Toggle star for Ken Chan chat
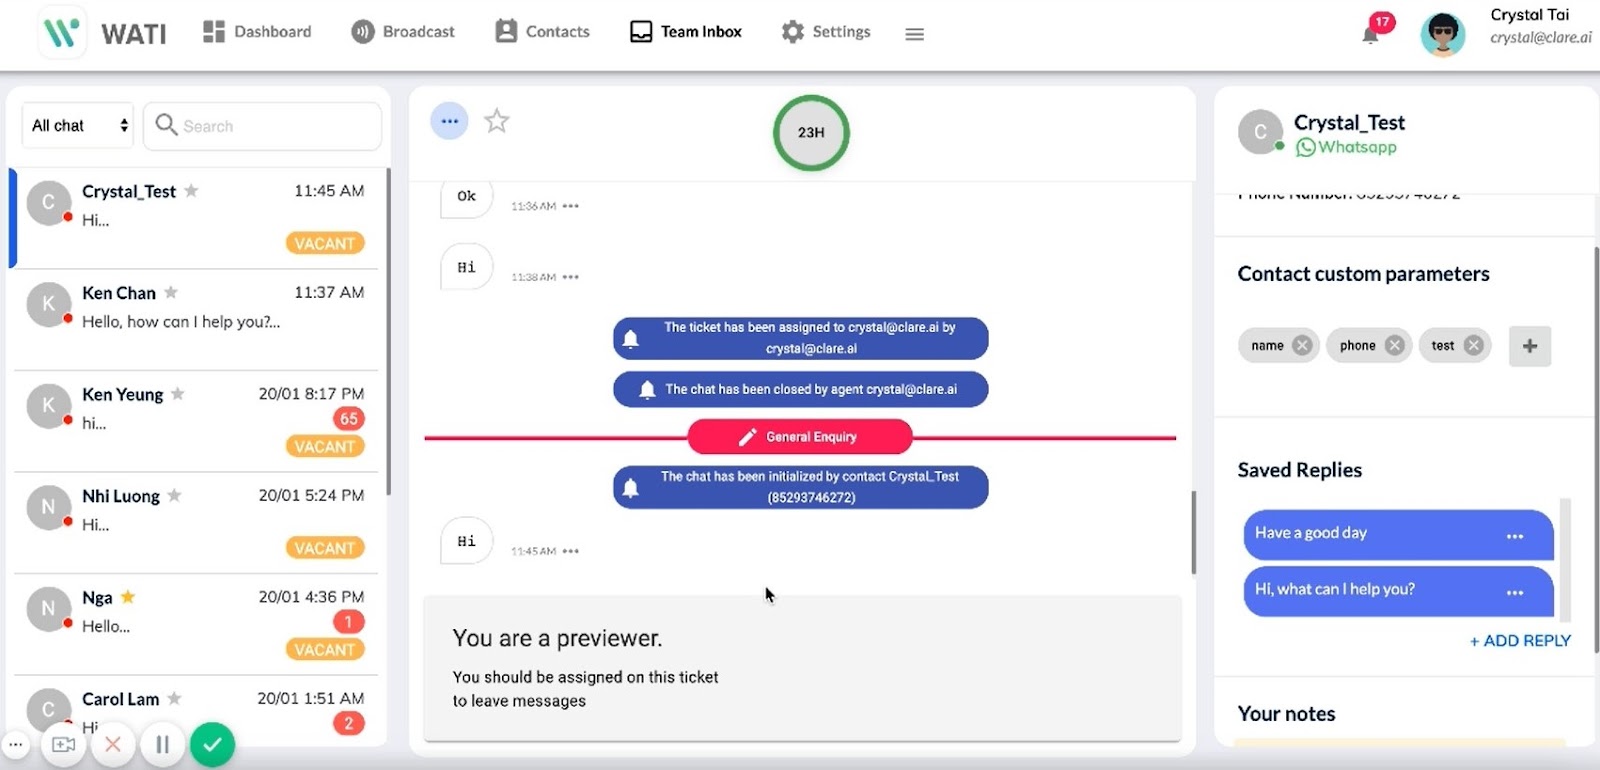 tap(171, 292)
